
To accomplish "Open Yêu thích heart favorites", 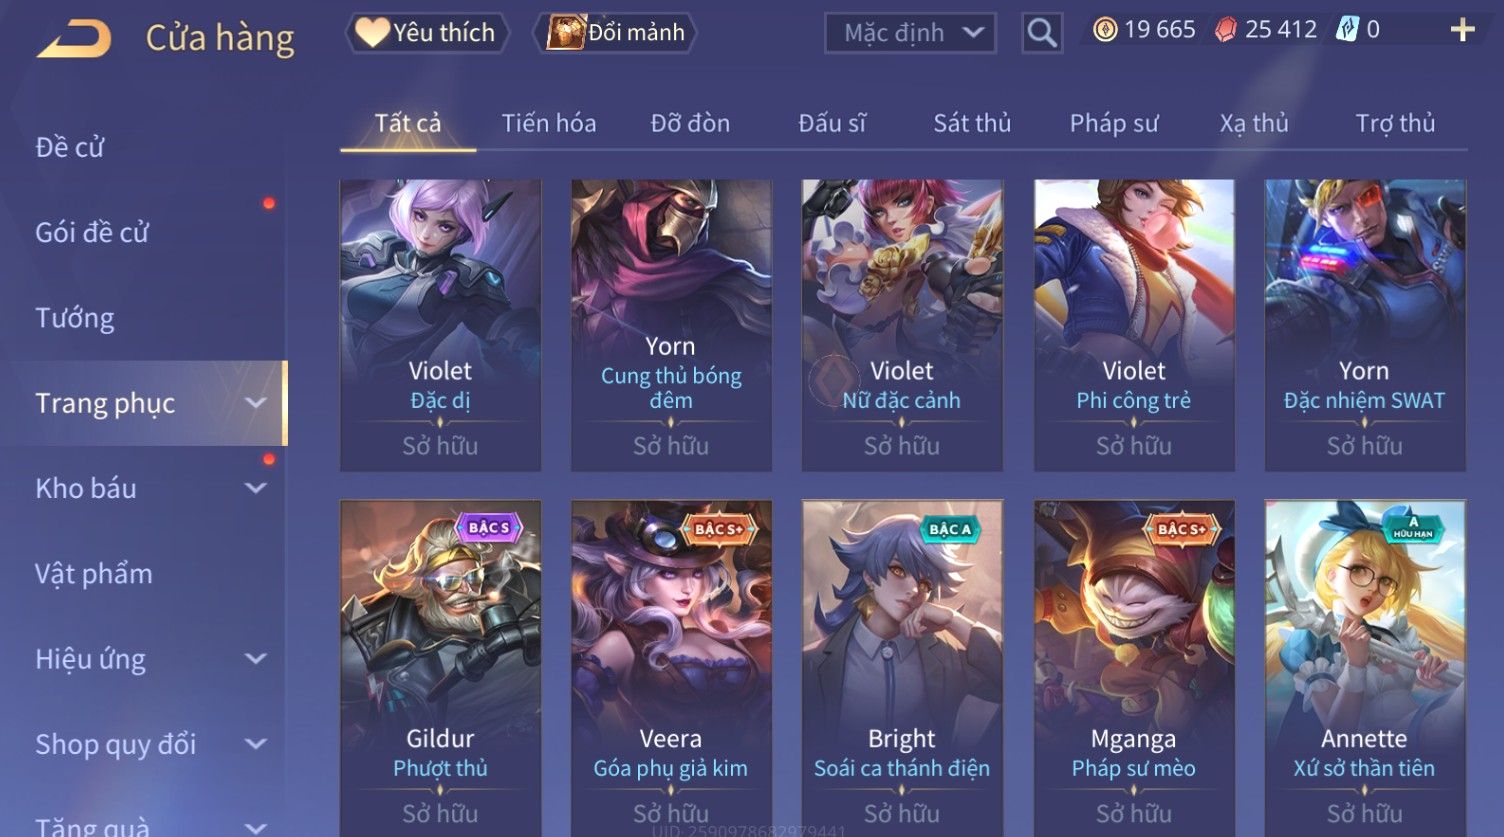I will 427,33.
